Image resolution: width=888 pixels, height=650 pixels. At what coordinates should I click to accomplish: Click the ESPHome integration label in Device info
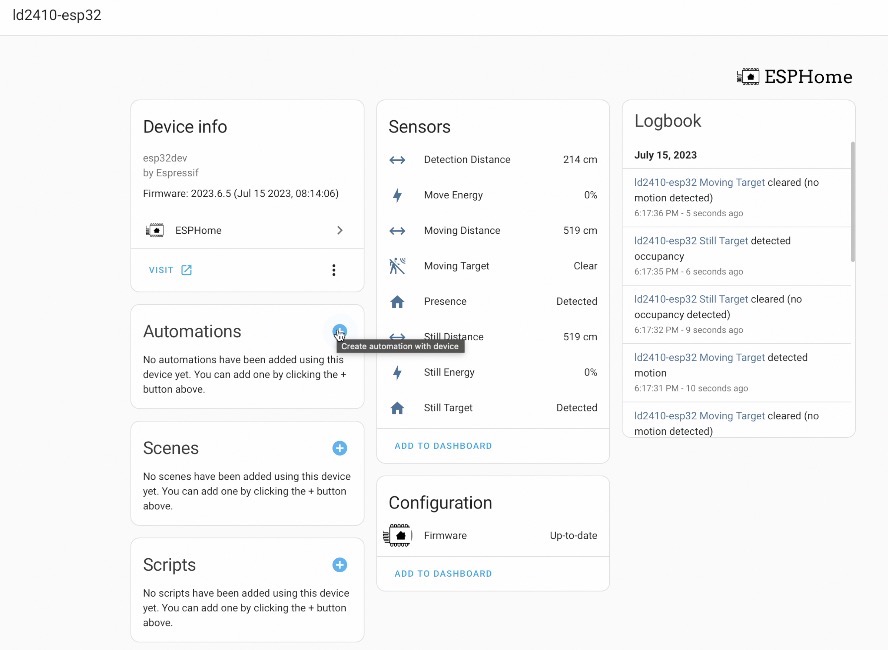pyautogui.click(x=198, y=230)
